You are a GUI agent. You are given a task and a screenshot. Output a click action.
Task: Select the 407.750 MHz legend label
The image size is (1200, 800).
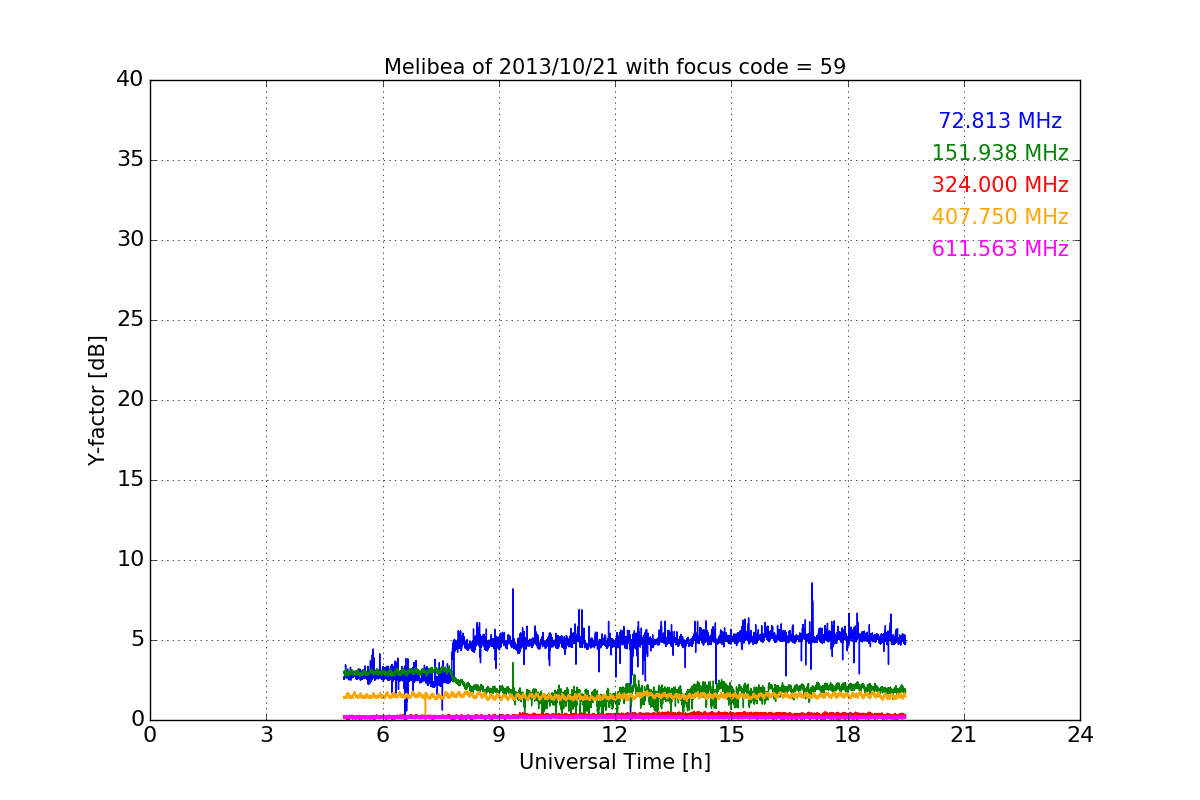(x=1000, y=217)
